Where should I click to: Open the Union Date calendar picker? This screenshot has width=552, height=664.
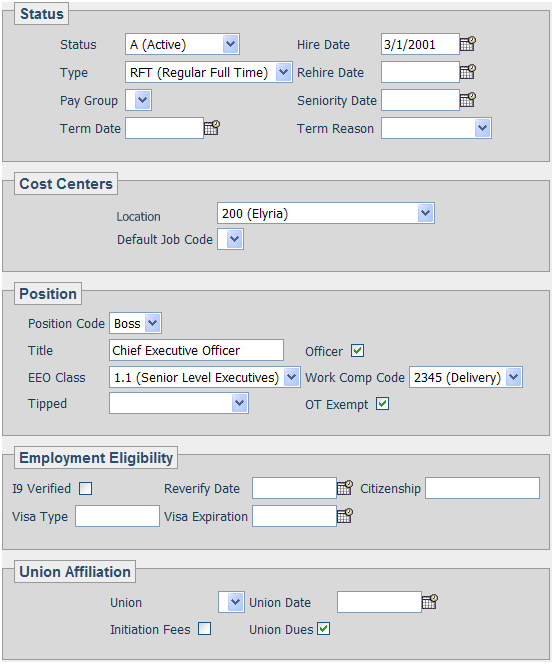[430, 601]
